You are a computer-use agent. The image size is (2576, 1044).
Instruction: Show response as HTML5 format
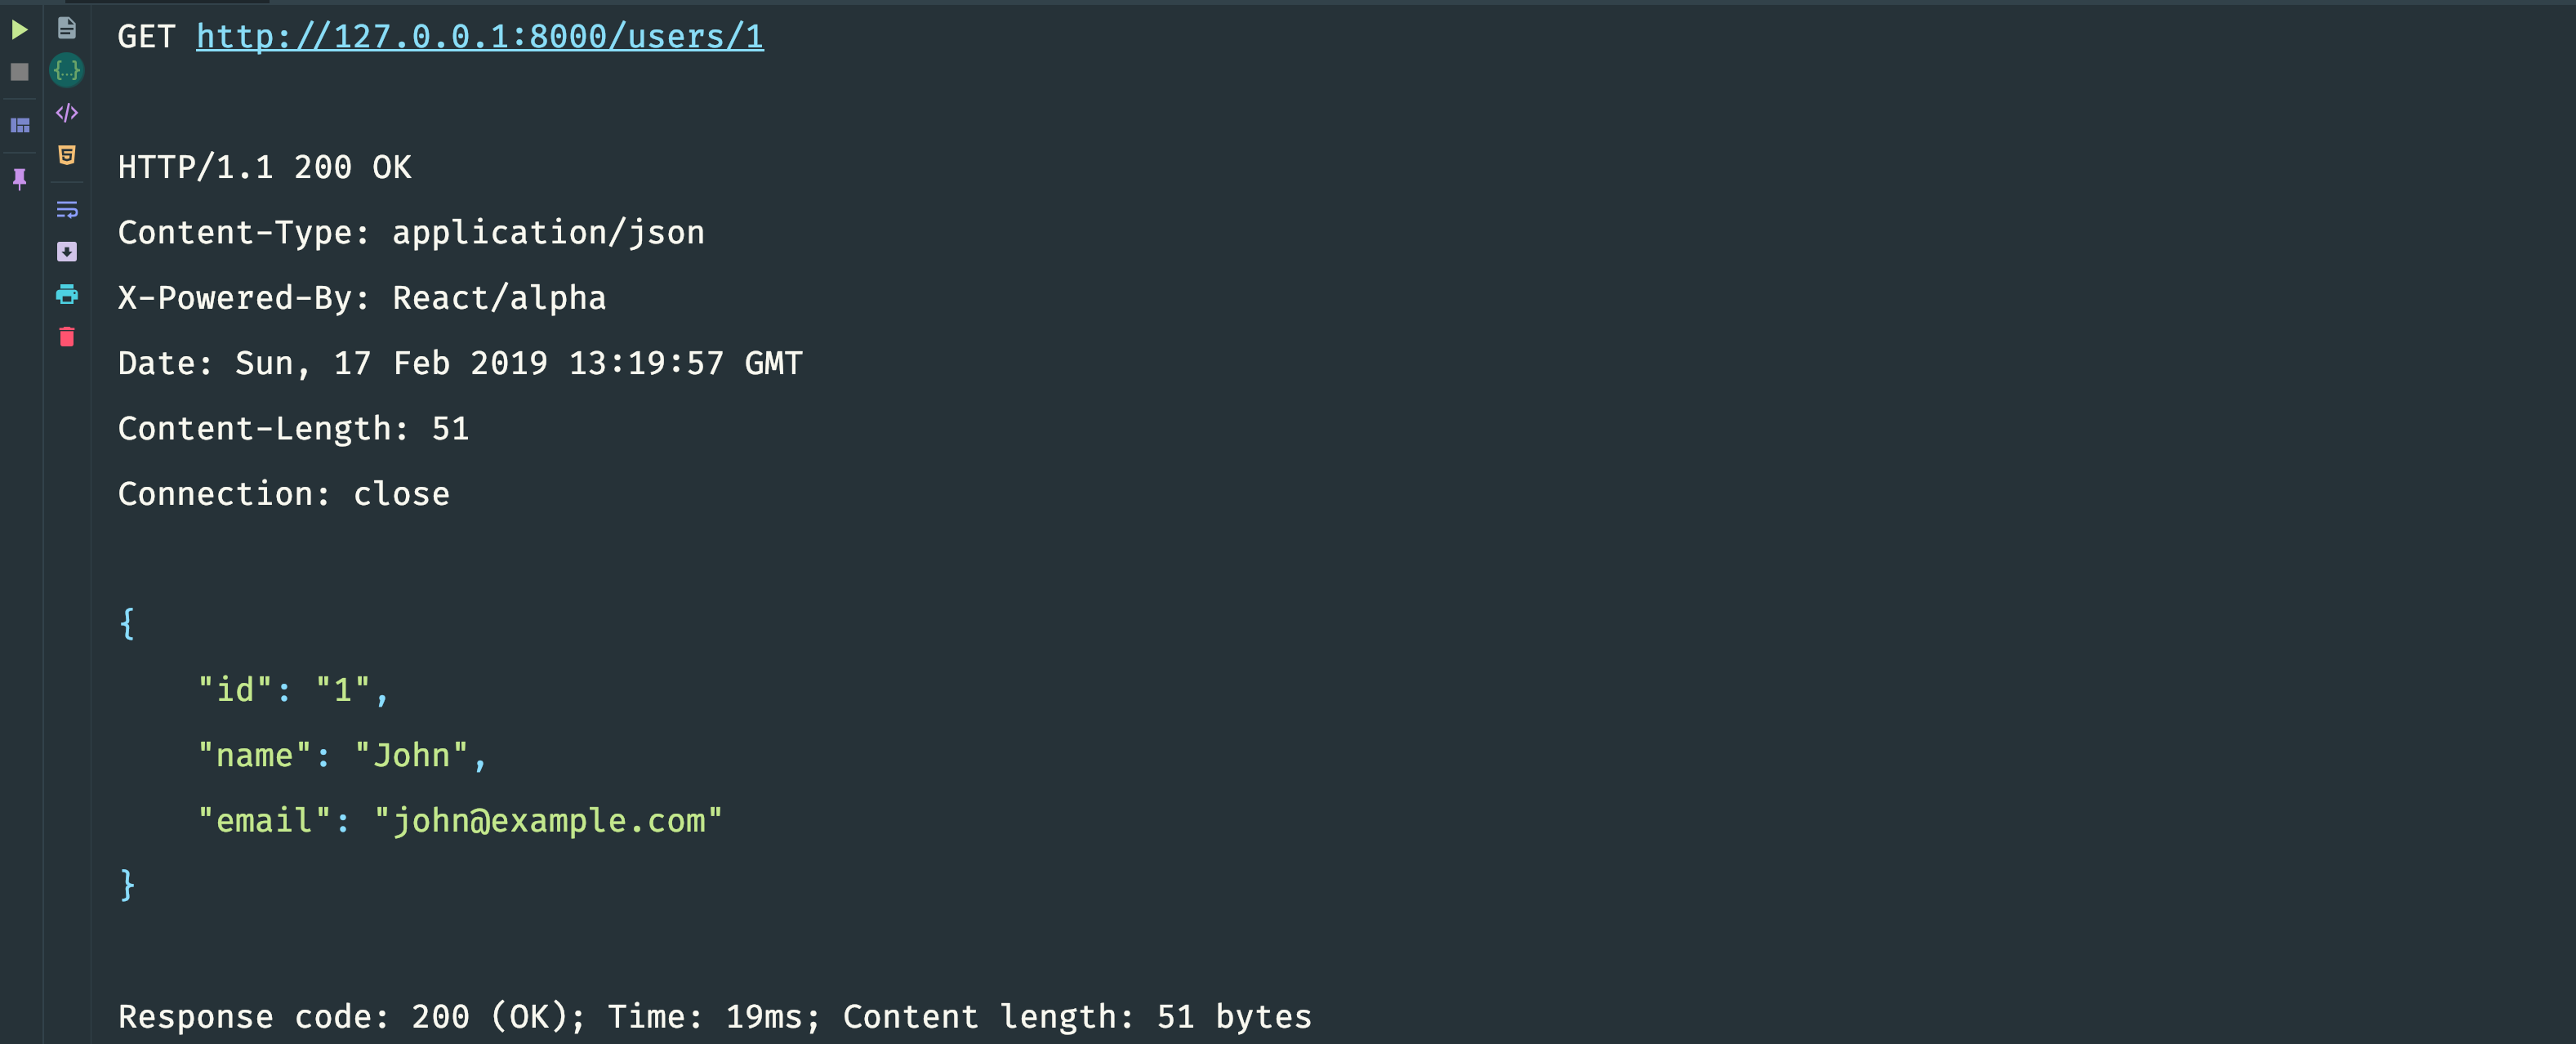[67, 155]
